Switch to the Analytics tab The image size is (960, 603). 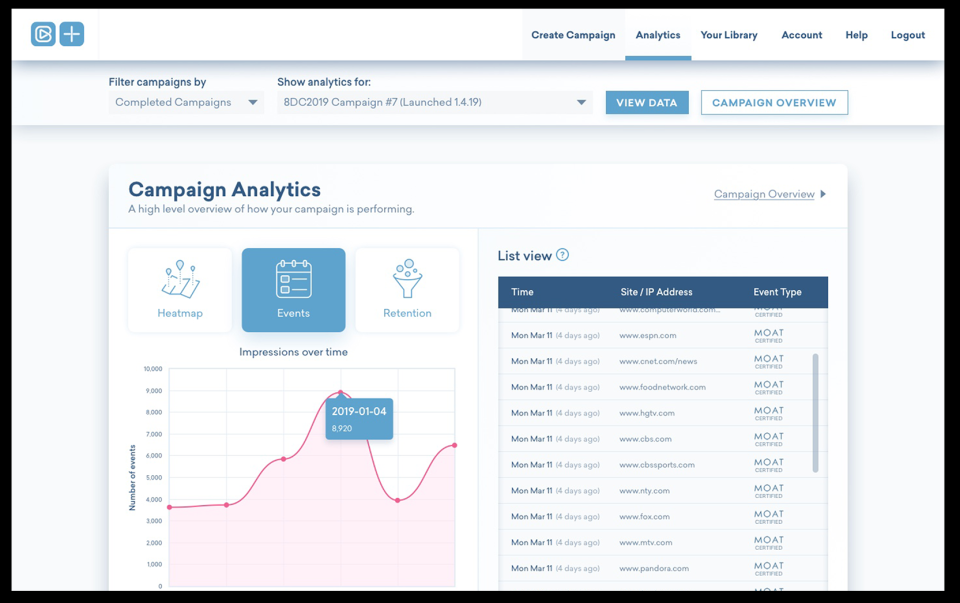coord(657,34)
